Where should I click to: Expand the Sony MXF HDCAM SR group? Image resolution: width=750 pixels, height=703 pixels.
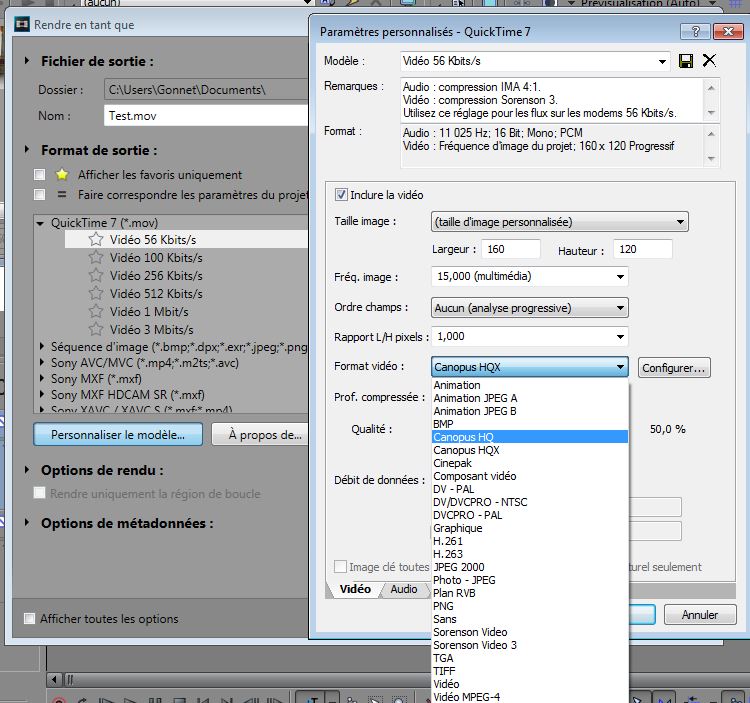pos(42,395)
